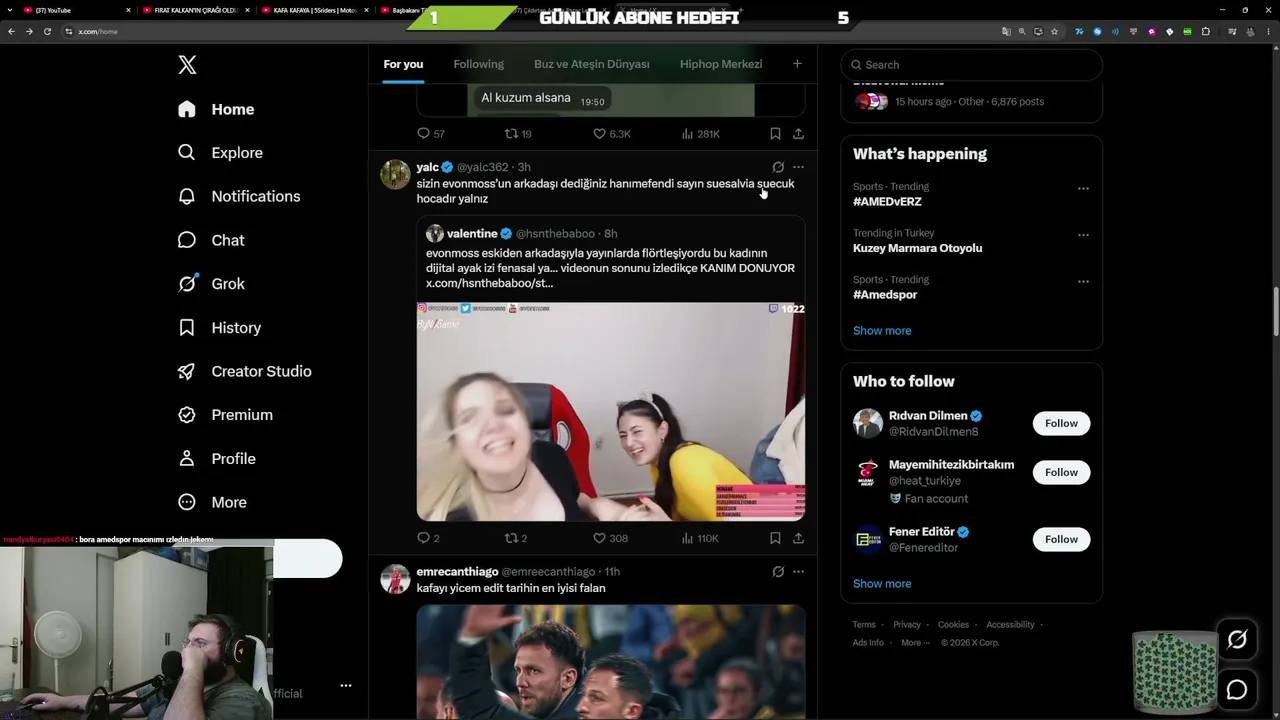The image size is (1280, 720).
Task: Open the Kuzey Marmara Otoyolu trend
Action: (917, 248)
